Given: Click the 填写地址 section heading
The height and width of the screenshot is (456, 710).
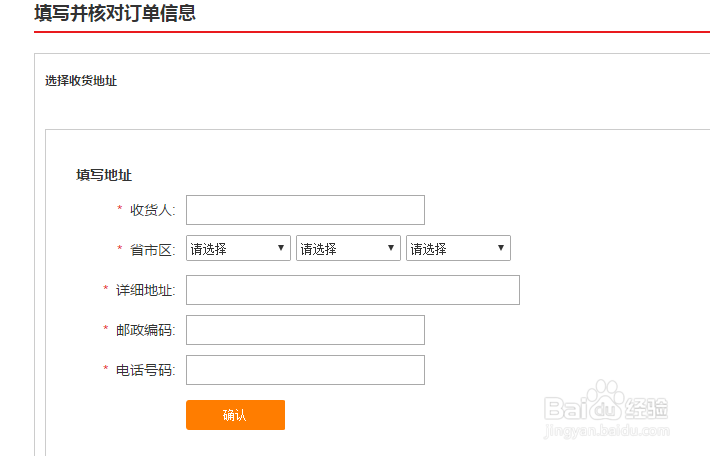Looking at the screenshot, I should [104, 175].
